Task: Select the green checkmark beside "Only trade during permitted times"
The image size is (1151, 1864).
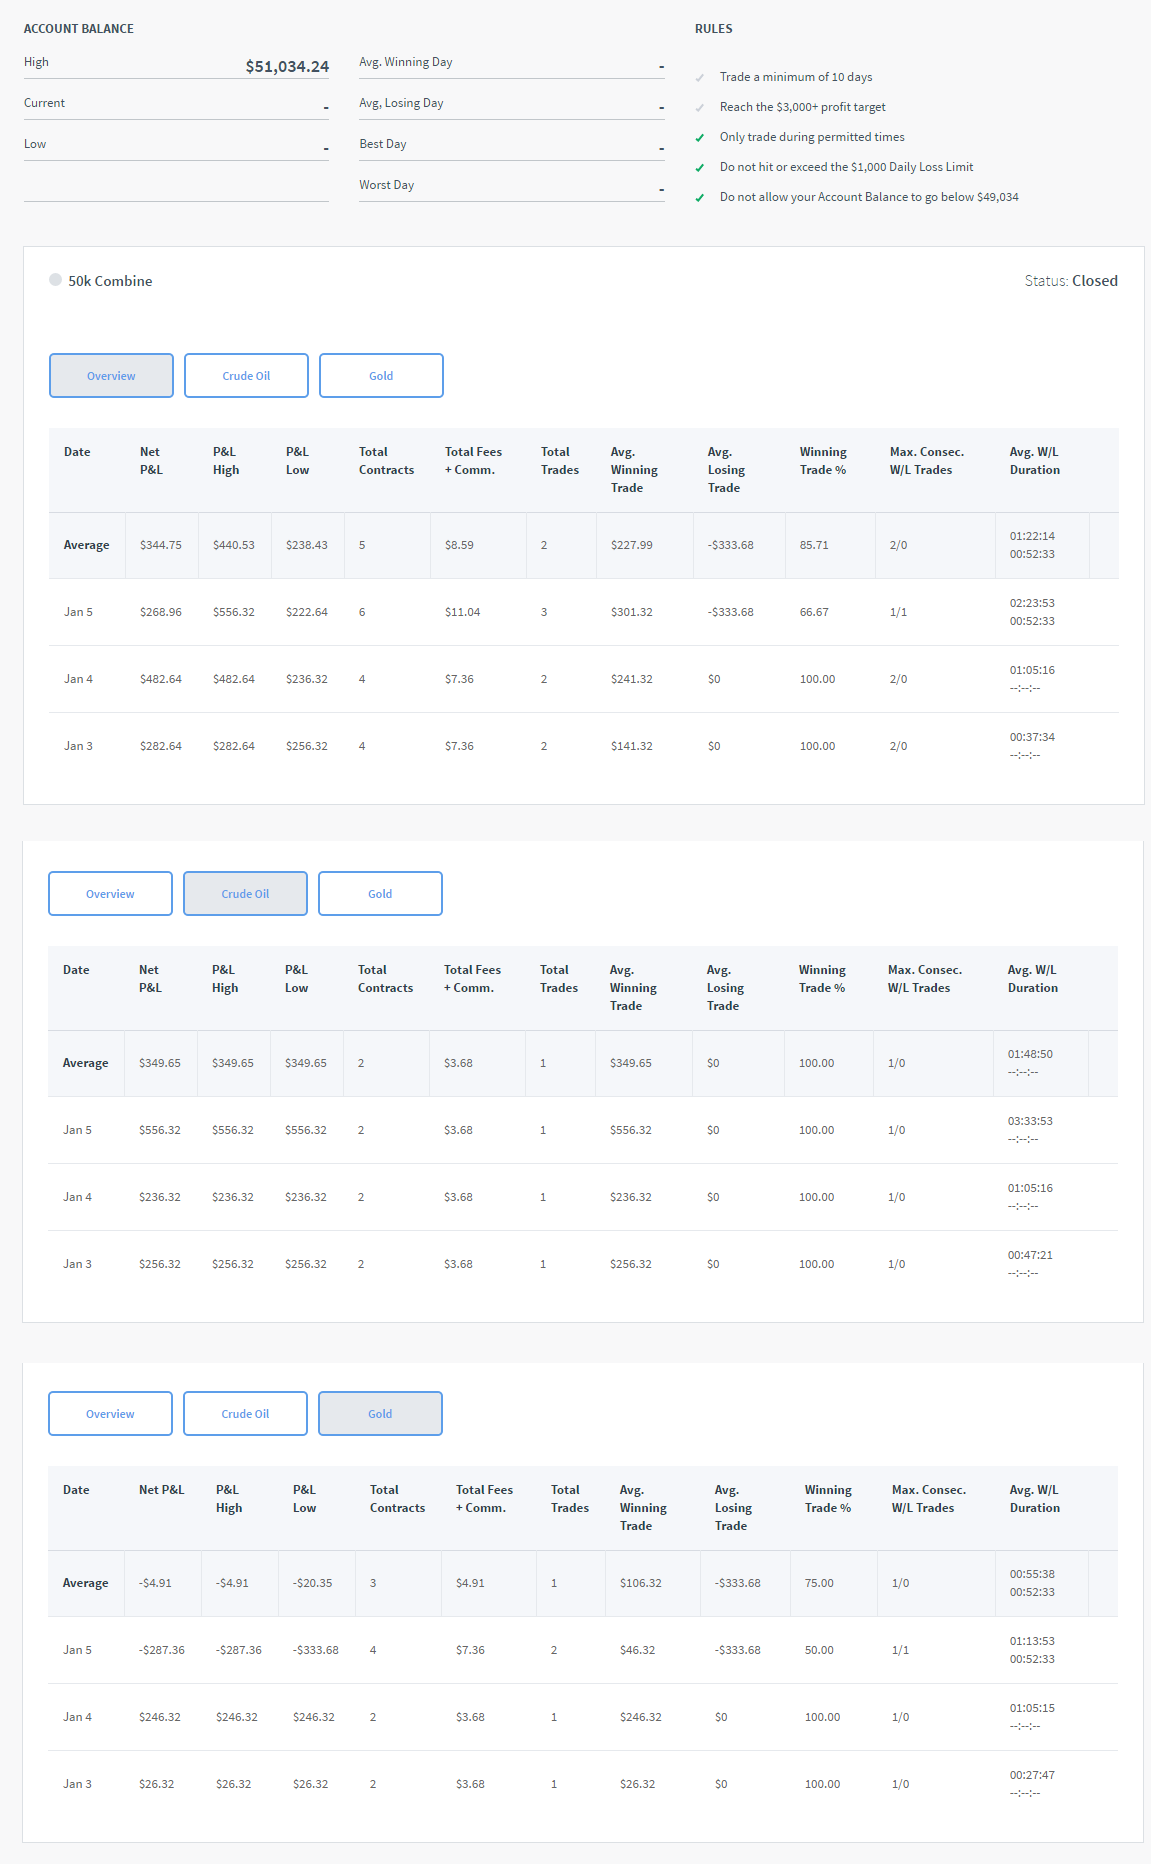Action: tap(700, 138)
